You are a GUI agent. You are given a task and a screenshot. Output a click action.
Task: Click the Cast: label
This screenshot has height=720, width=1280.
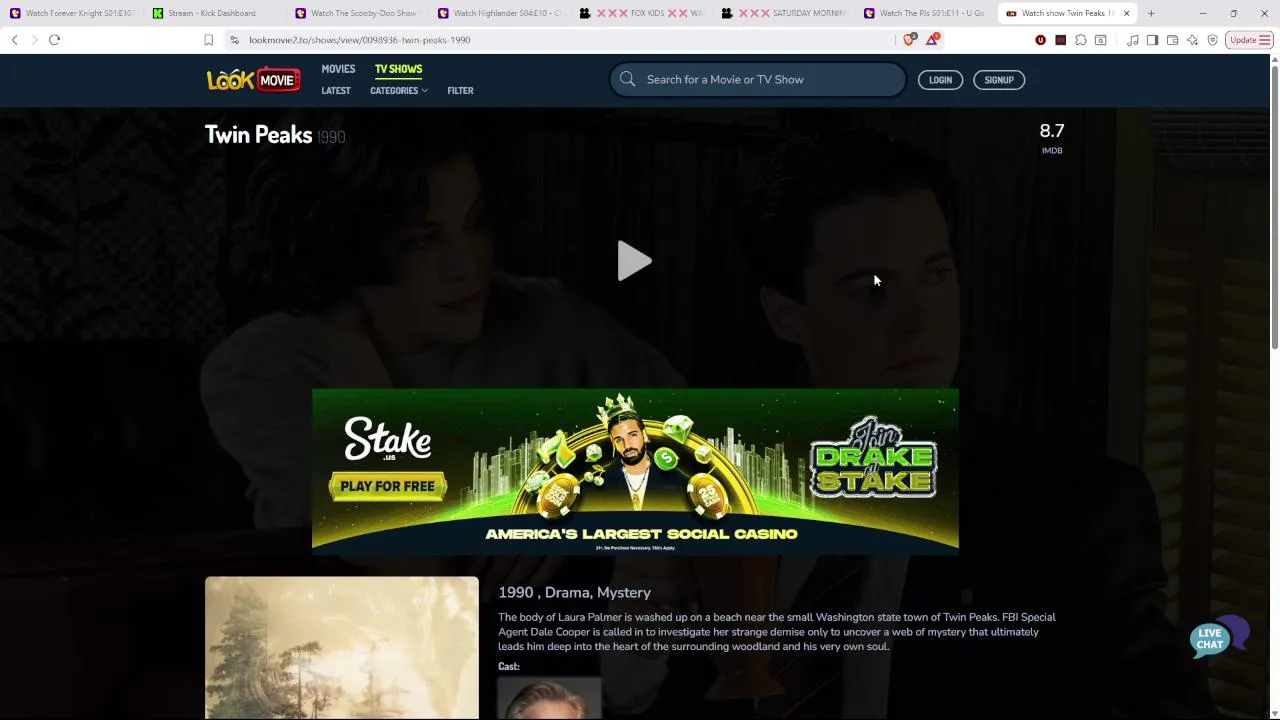(x=509, y=667)
